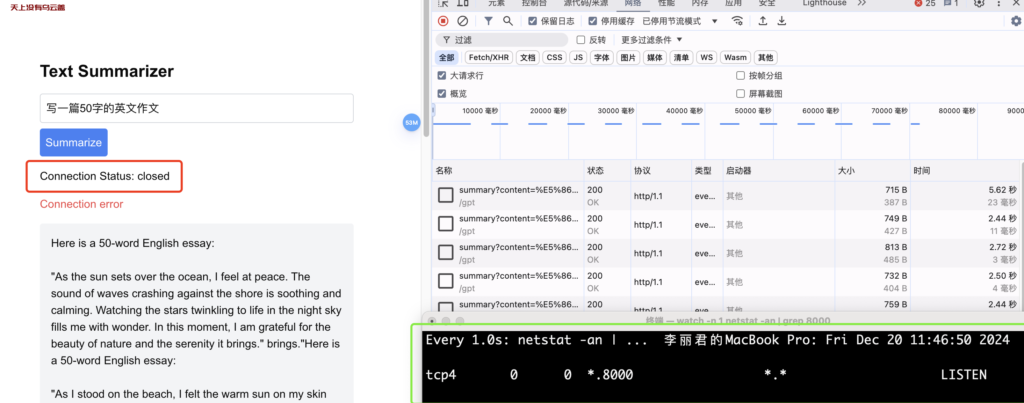
Task: Open network conditions via Wi-Fi icon
Action: pyautogui.click(x=737, y=21)
